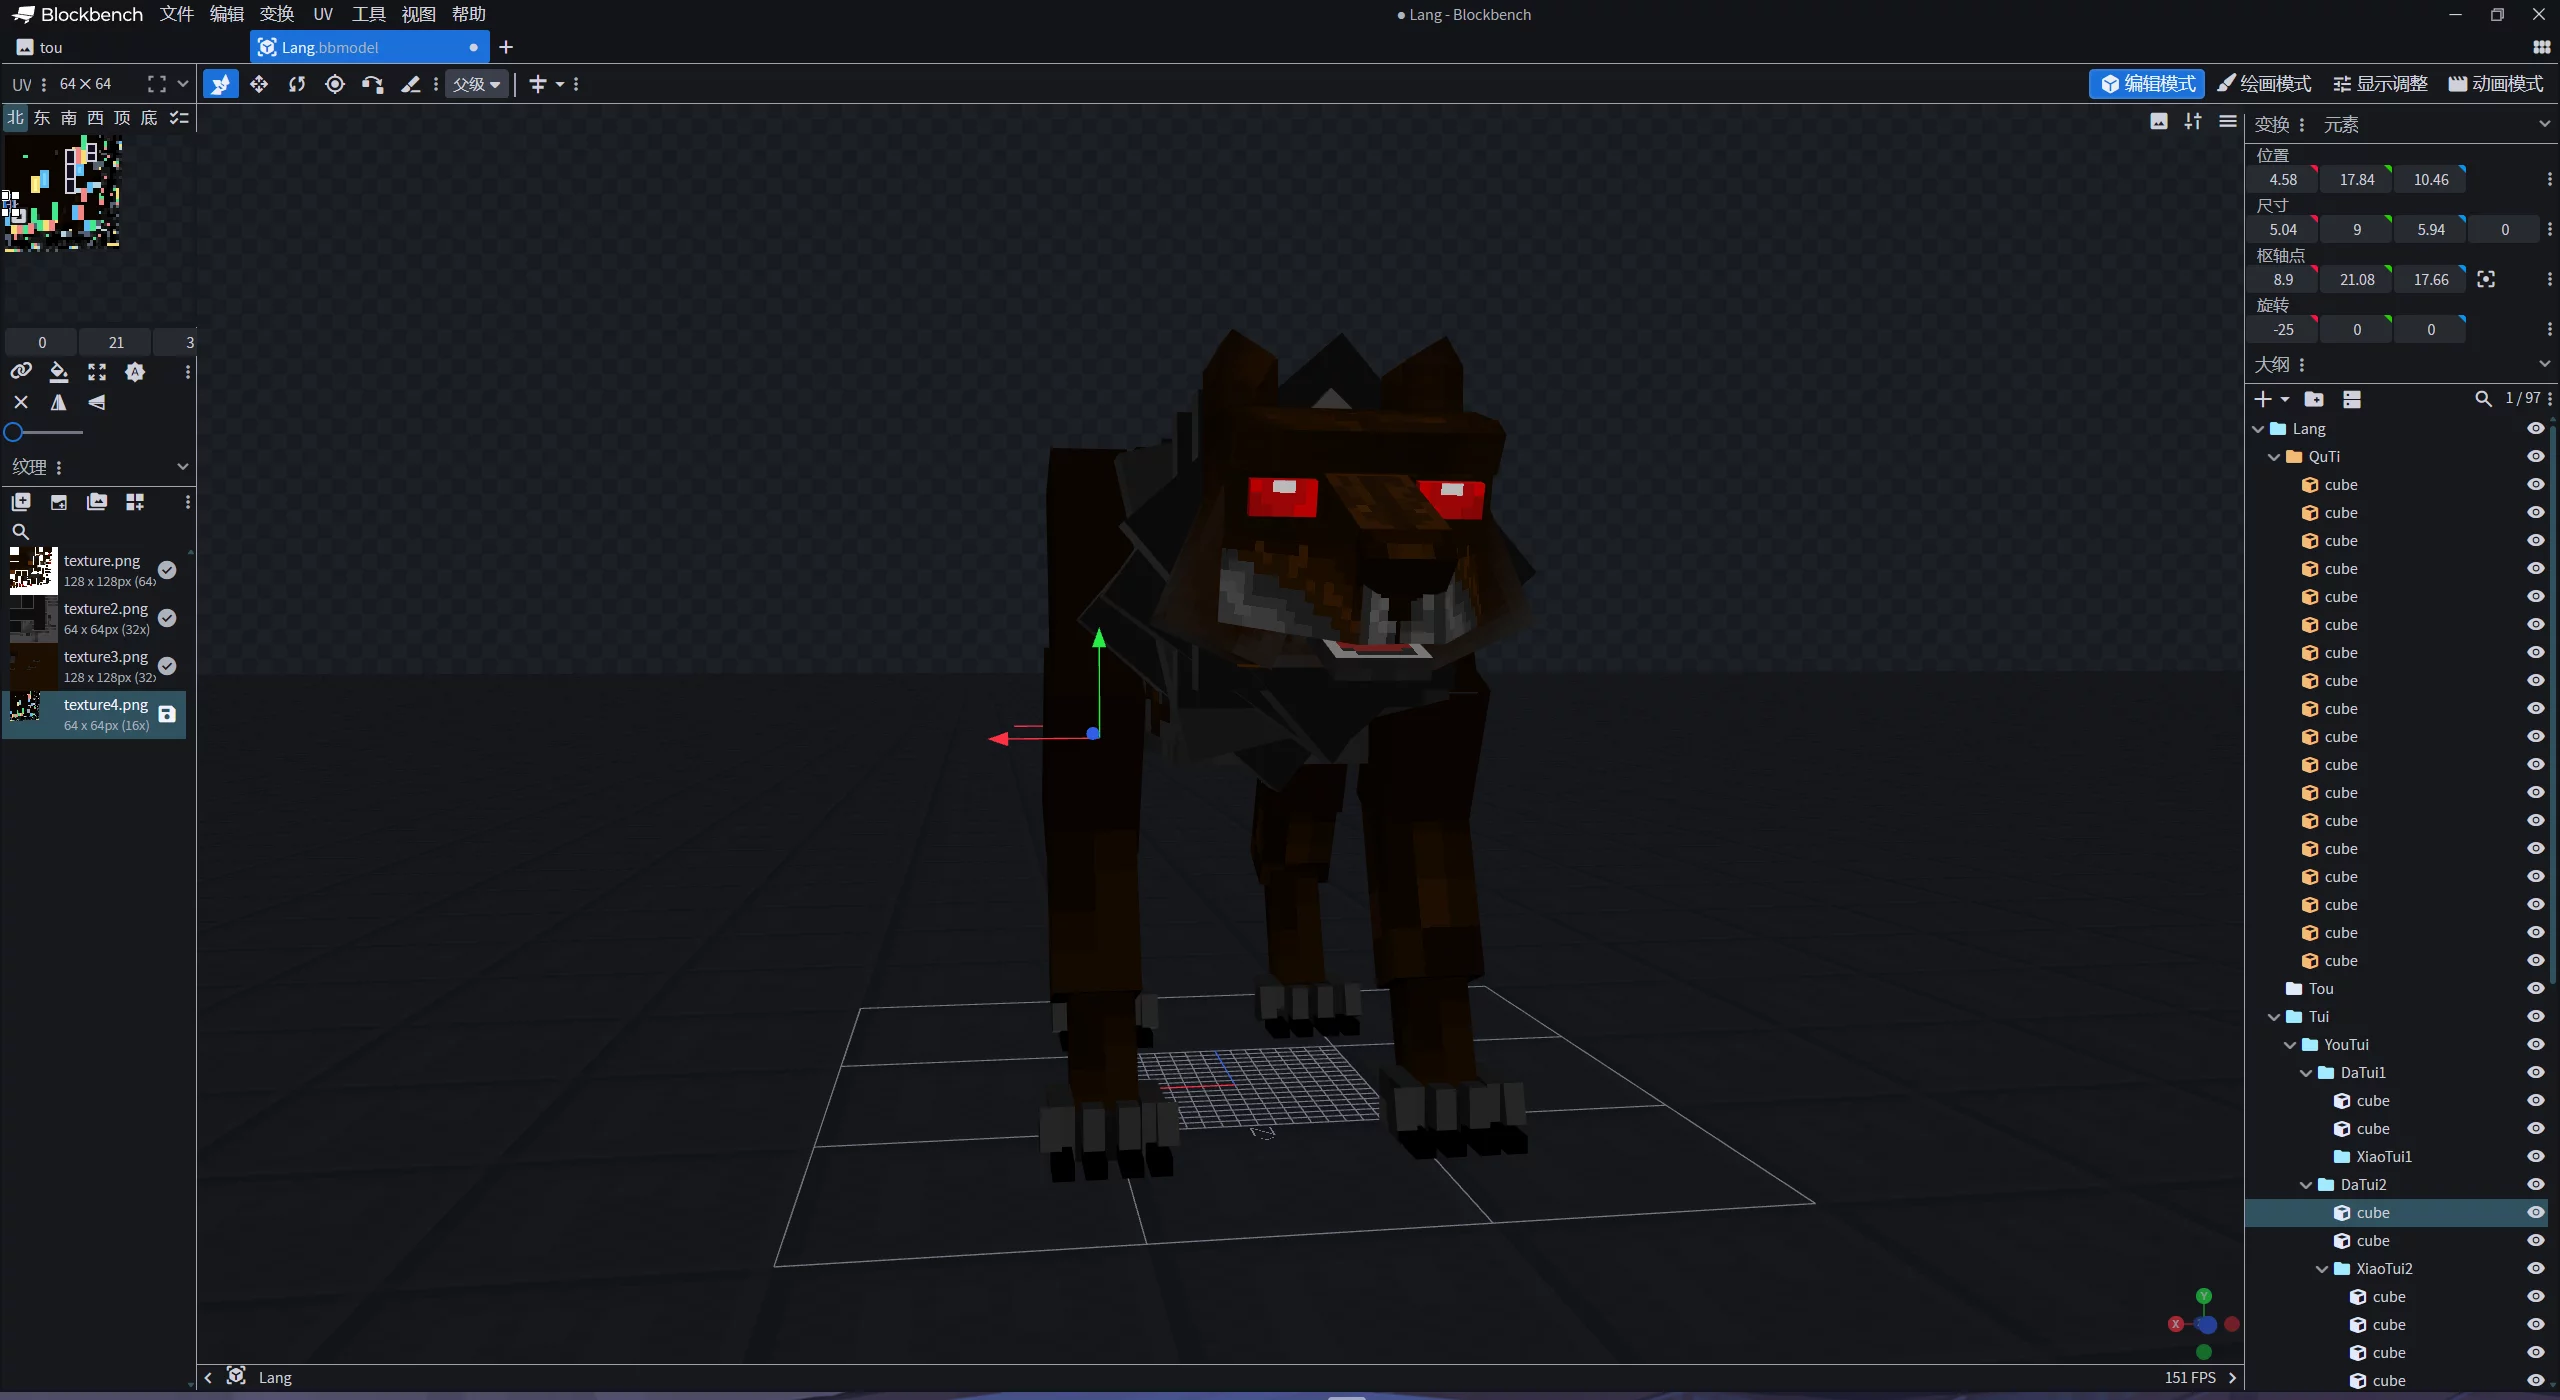Image resolution: width=2560 pixels, height=1400 pixels.
Task: Click the position X field 4.58
Action: (x=2283, y=180)
